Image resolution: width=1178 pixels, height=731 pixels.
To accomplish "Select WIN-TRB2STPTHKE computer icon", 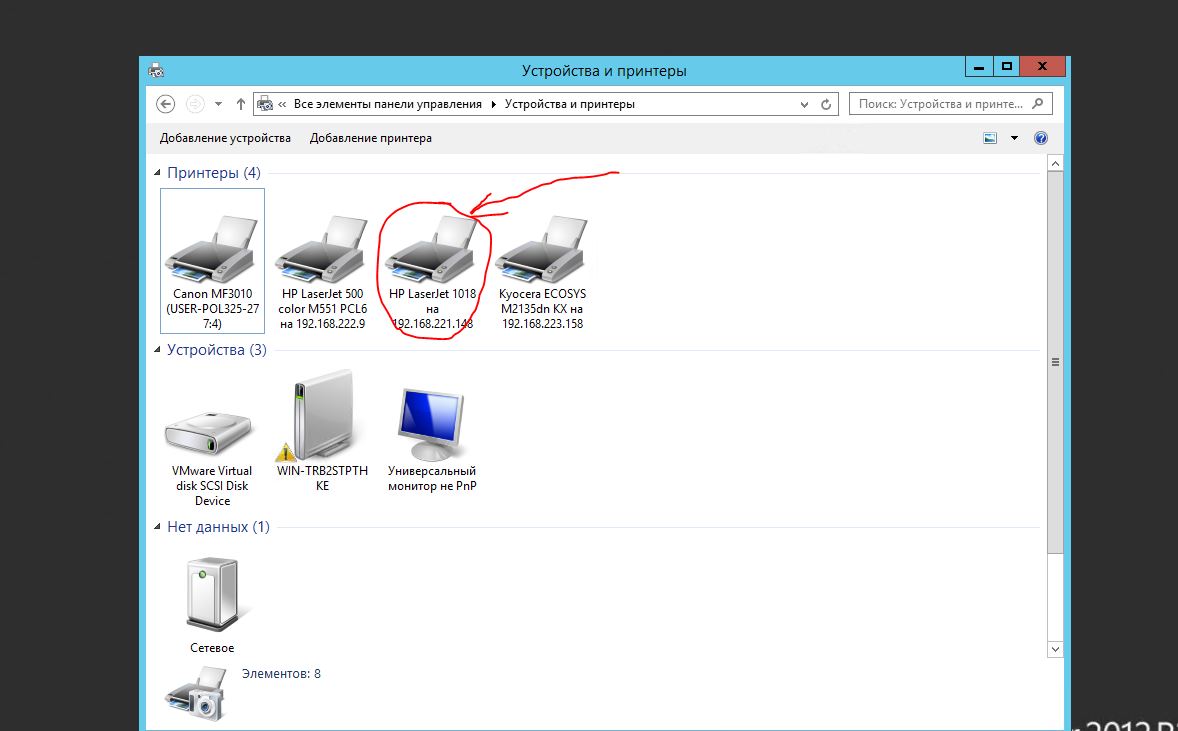I will tap(322, 415).
